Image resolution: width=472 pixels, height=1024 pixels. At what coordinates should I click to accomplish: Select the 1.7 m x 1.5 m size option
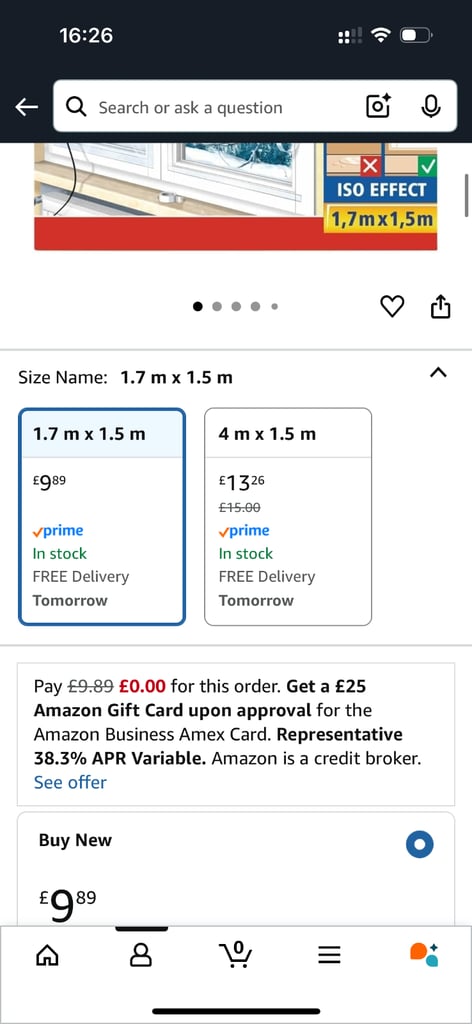tap(102, 517)
